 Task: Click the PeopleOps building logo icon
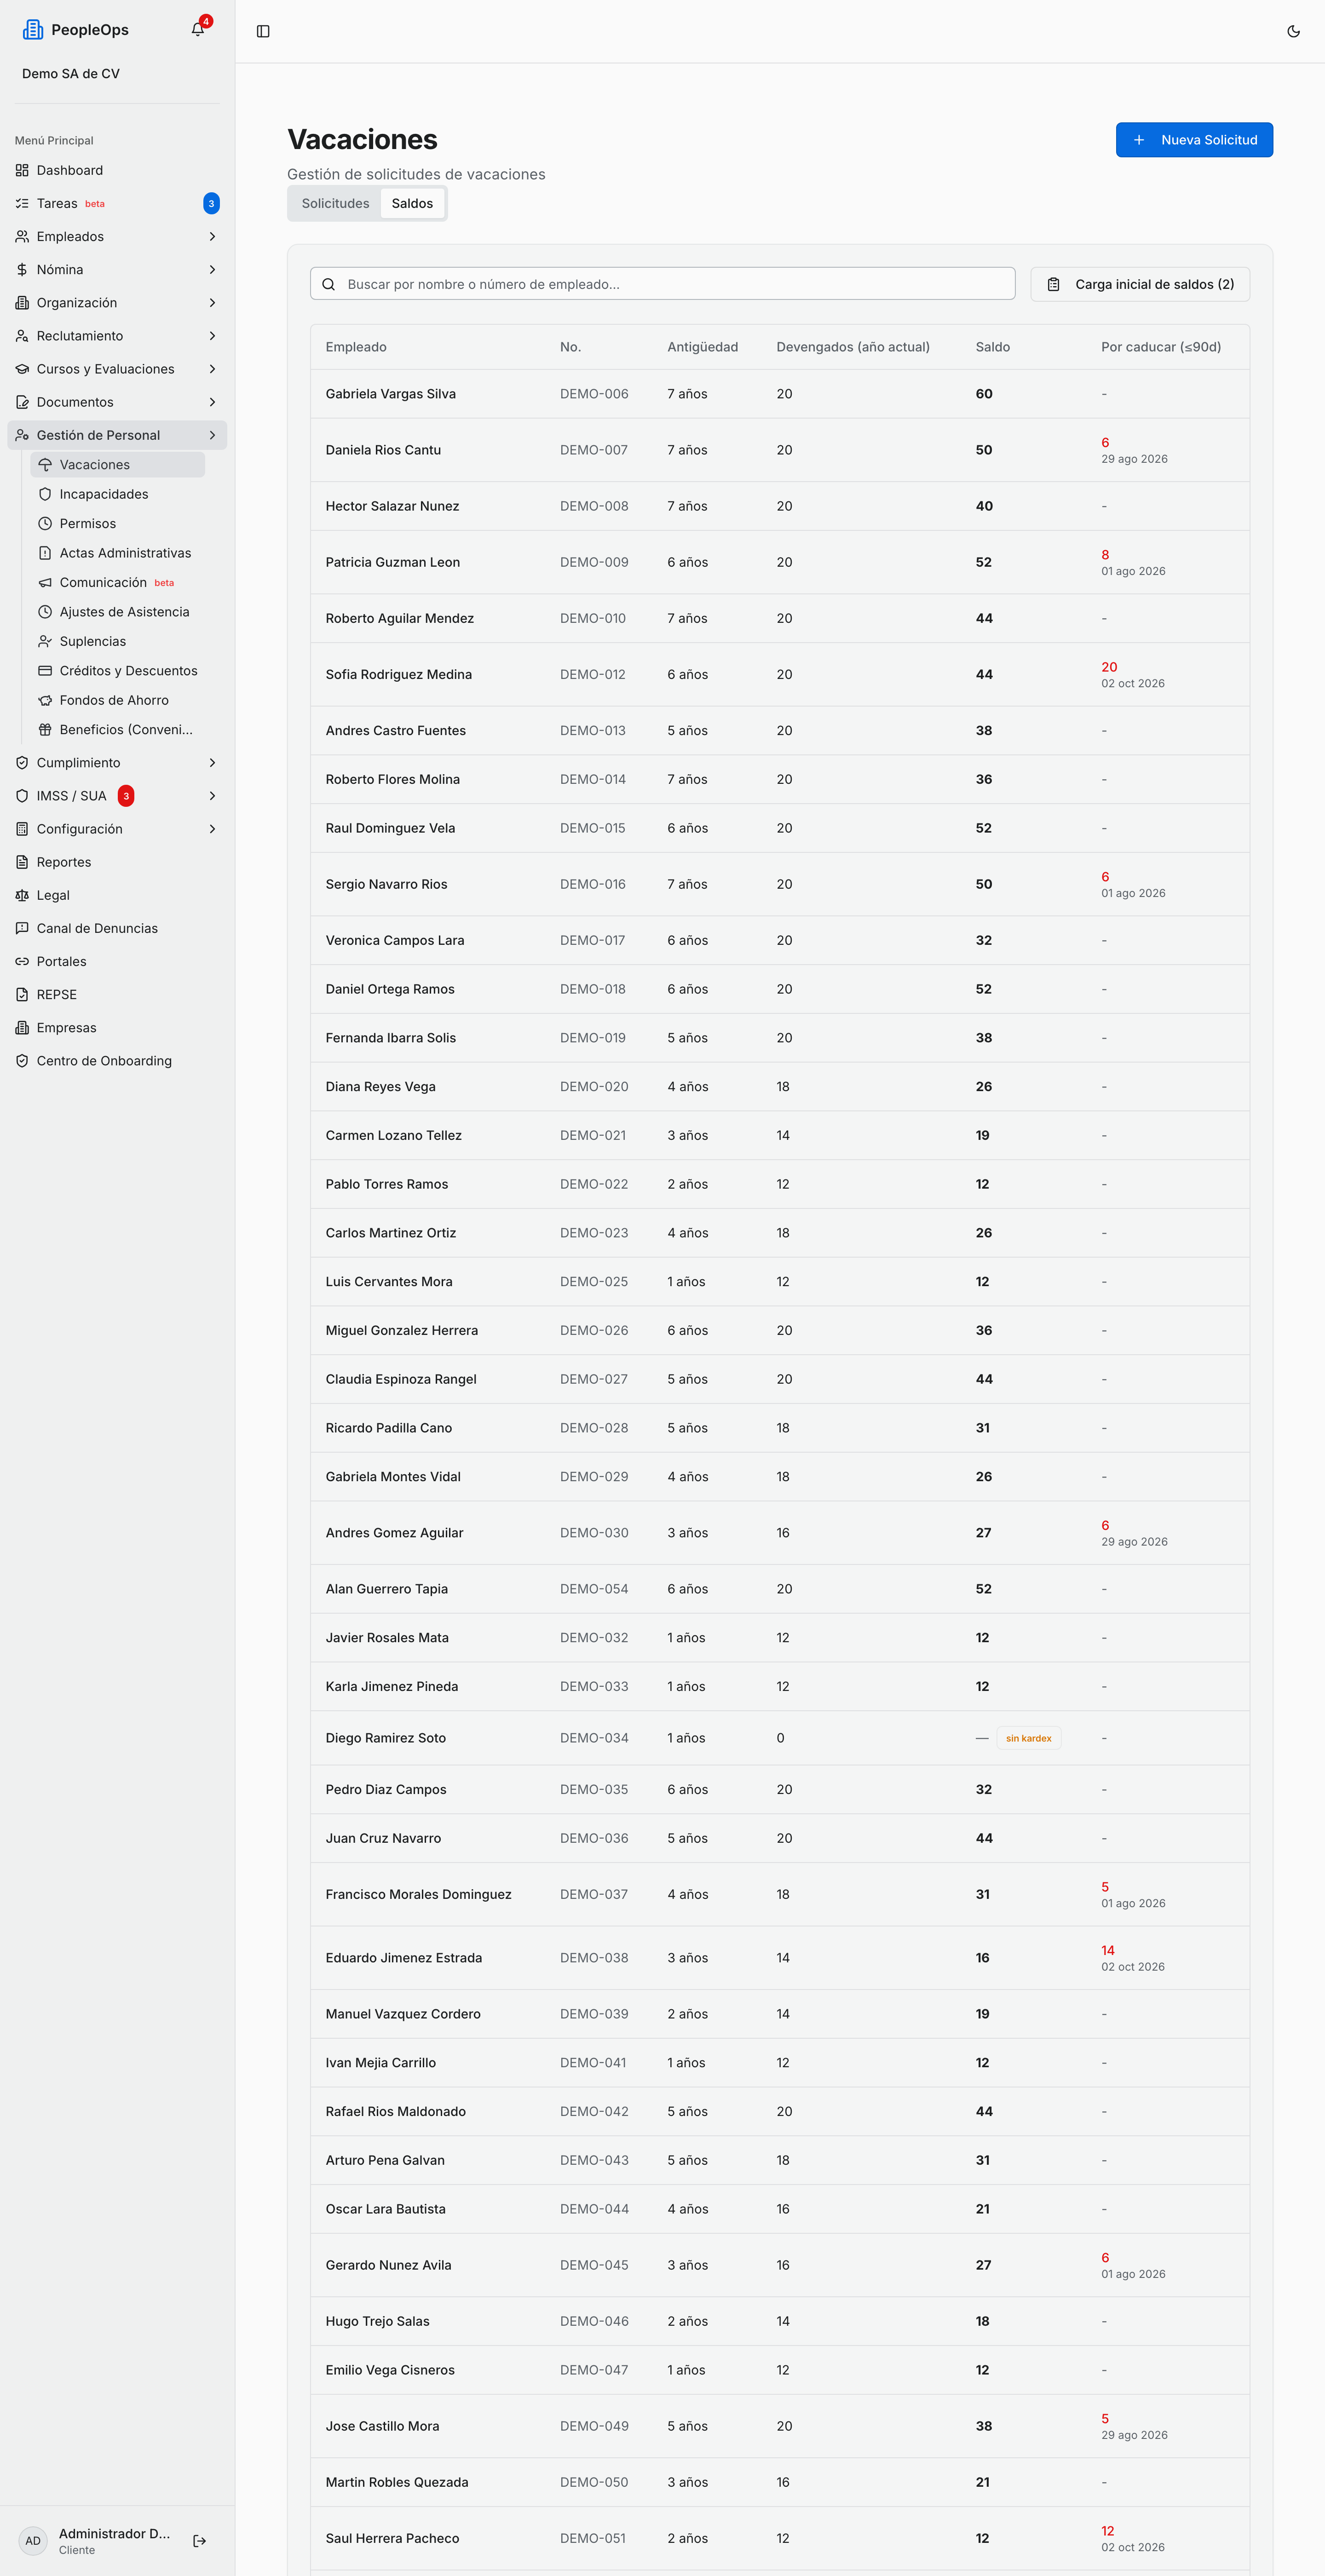coord(33,30)
